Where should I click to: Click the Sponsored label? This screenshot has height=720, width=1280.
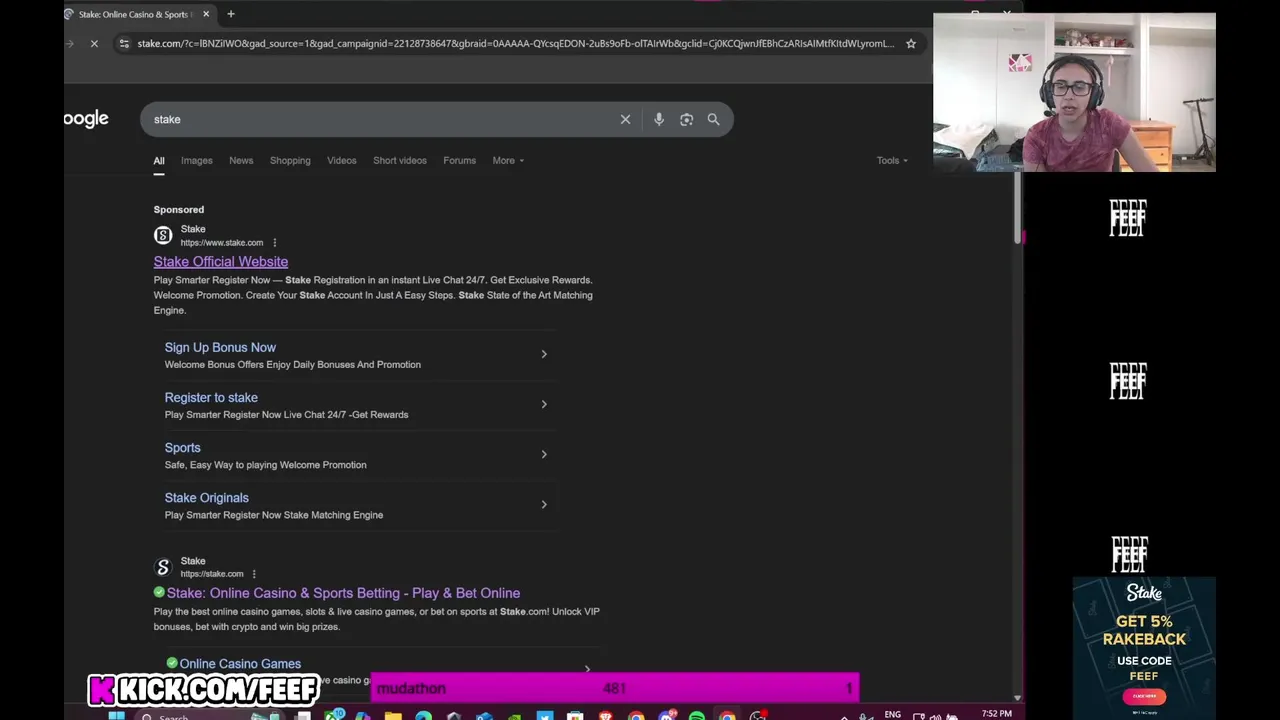coord(179,209)
